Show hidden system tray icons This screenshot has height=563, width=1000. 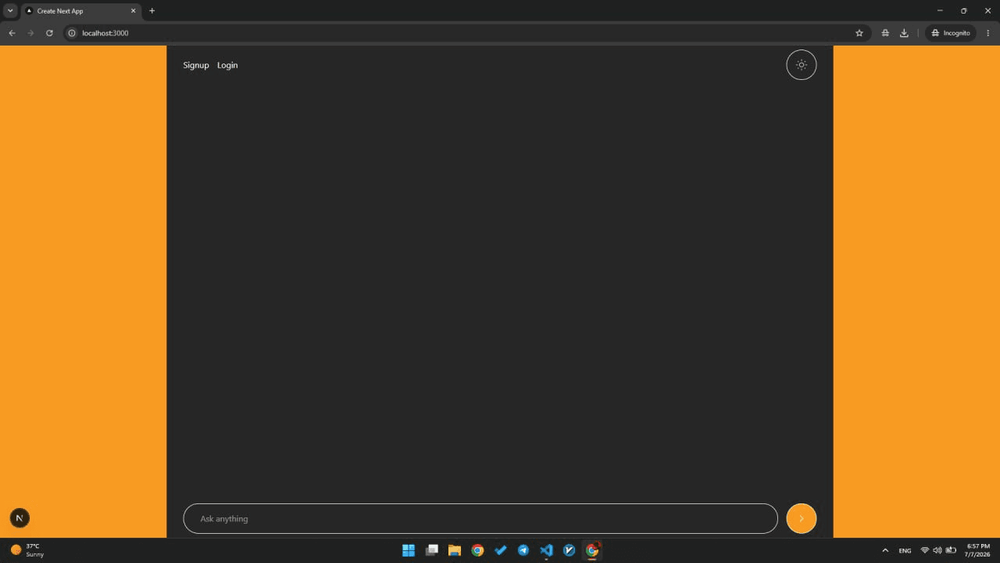[x=885, y=550]
